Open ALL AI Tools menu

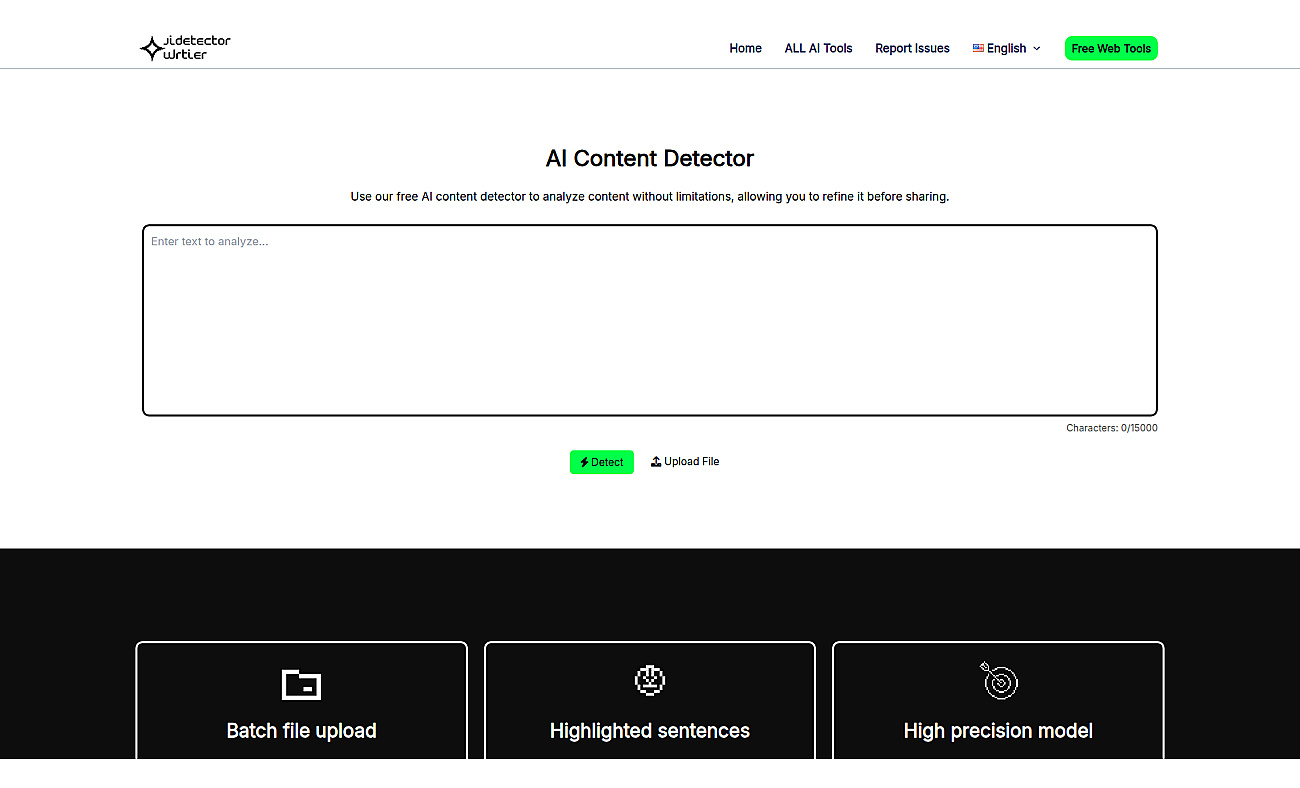[x=818, y=48]
